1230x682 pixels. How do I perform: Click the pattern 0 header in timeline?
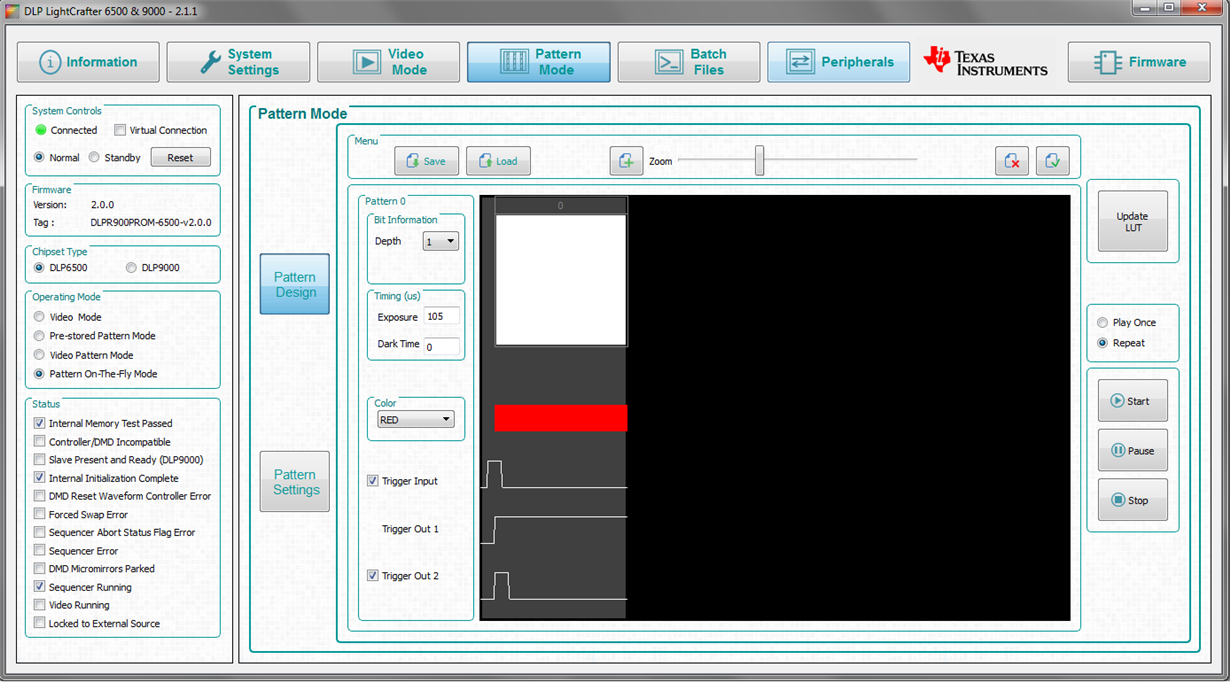[x=561, y=205]
